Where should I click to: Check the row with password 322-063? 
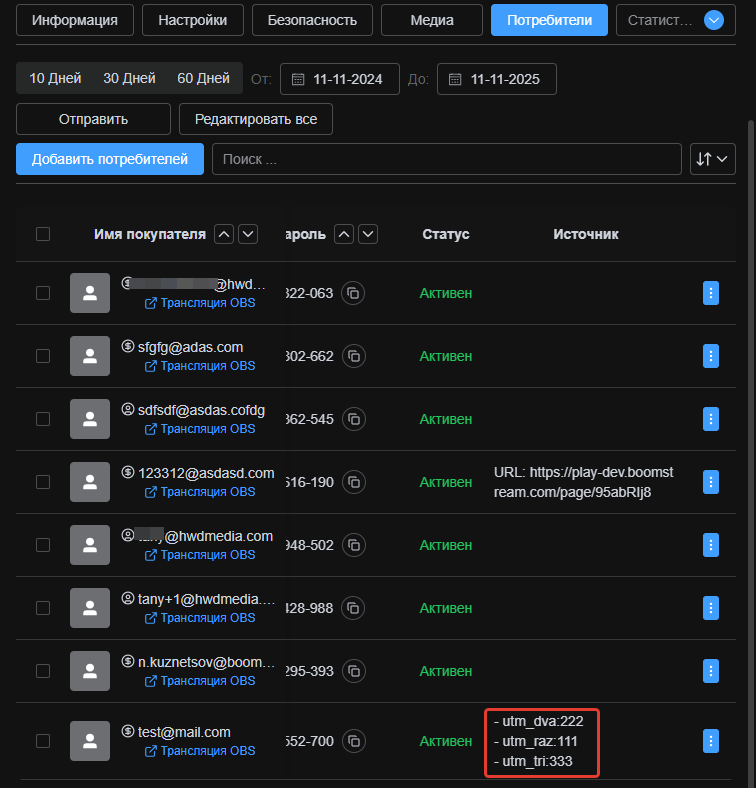coord(43,293)
